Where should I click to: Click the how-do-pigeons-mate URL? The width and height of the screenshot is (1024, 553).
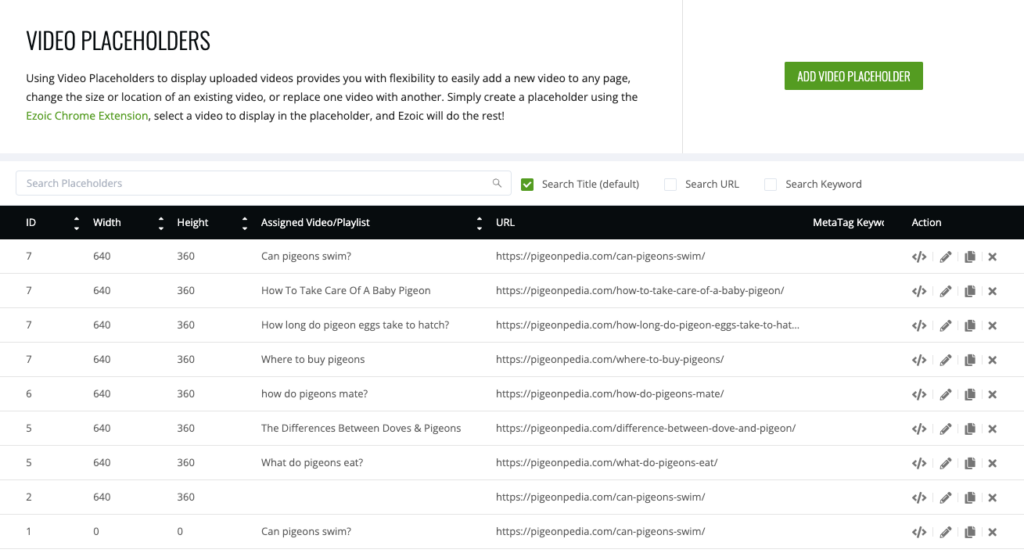[610, 394]
